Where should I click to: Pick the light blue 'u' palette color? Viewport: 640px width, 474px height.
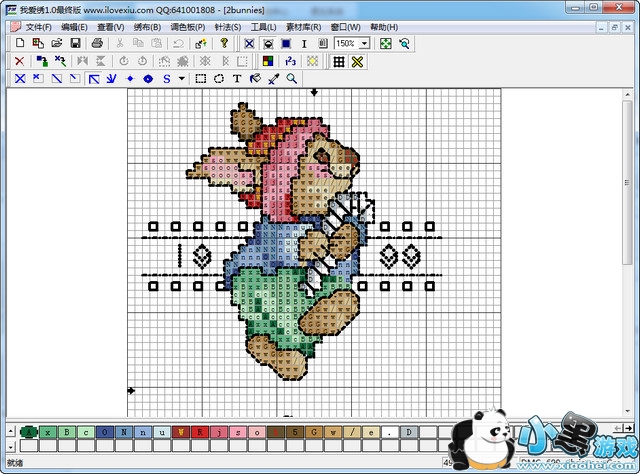pos(162,432)
